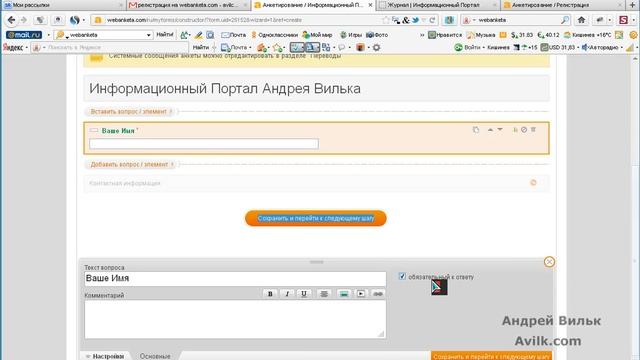Click the 'Кишинев +16°C' weather widget
The image size is (640, 360).
coord(587,35)
